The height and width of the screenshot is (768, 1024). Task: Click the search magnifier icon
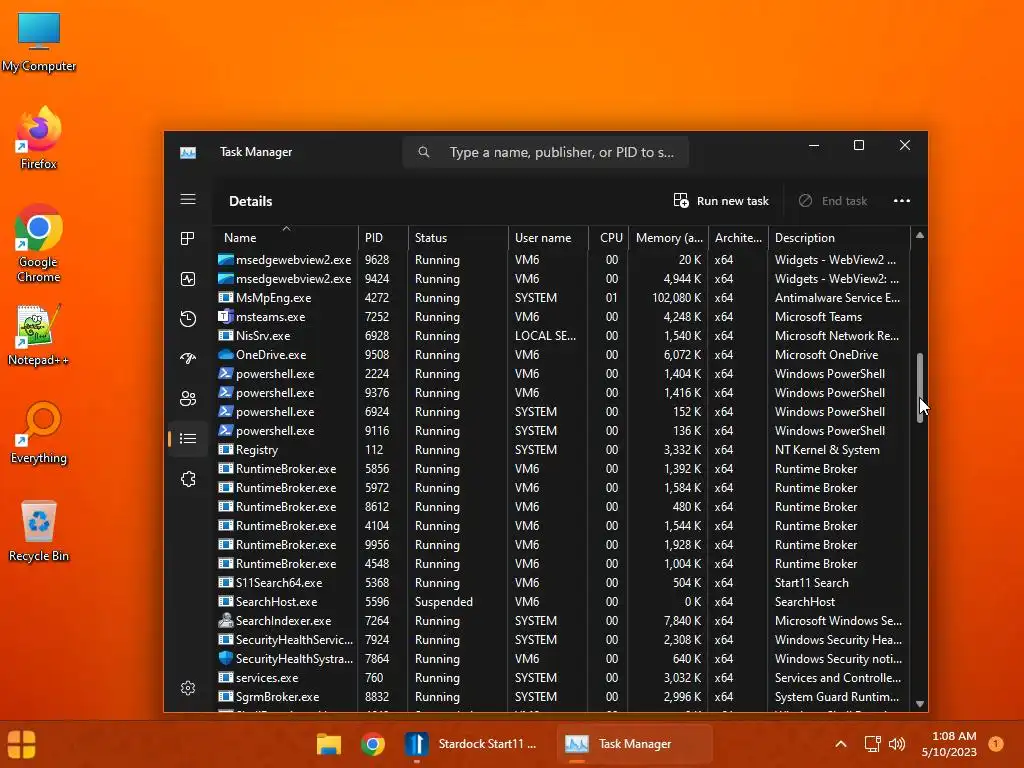pyautogui.click(x=424, y=152)
